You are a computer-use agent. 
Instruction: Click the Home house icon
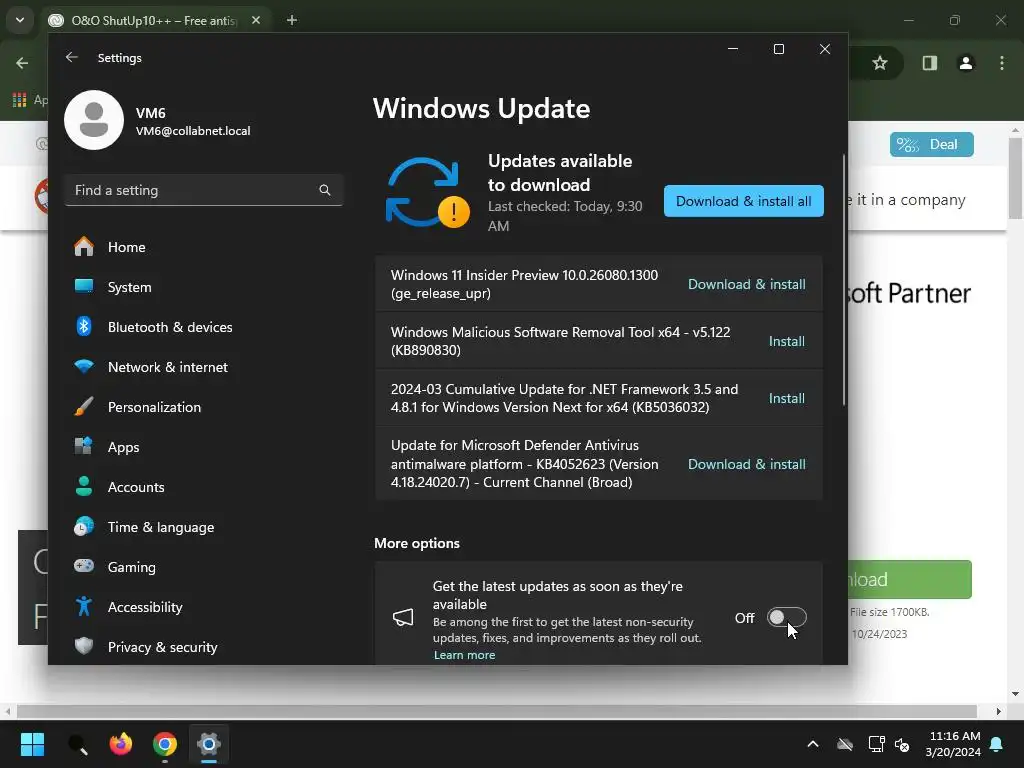click(x=84, y=246)
